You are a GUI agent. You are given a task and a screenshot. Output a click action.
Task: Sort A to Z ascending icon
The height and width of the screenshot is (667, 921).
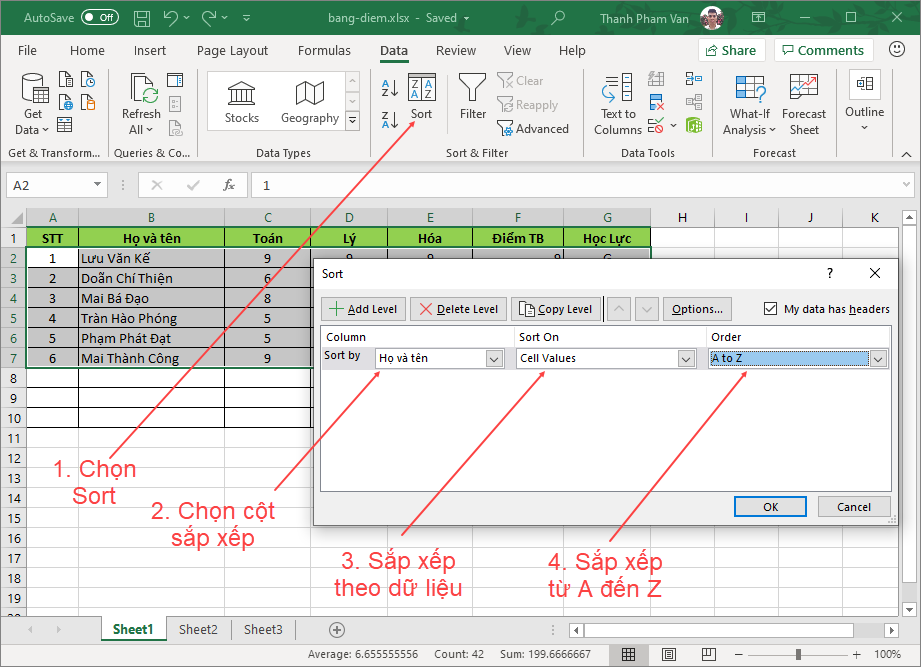[389, 88]
